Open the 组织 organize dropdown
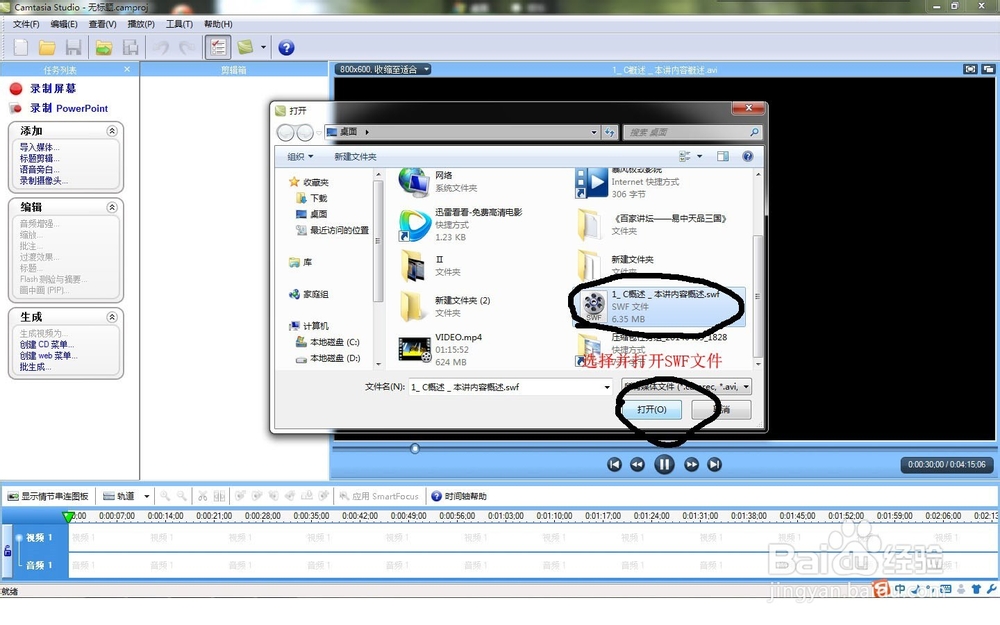Image resolution: width=1000 pixels, height=625 pixels. point(300,156)
